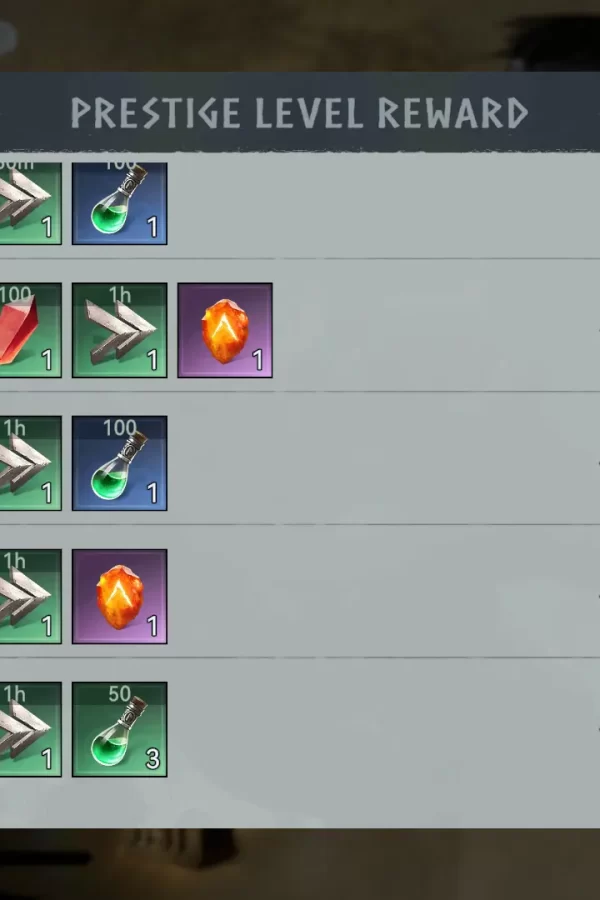The height and width of the screenshot is (900, 600).
Task: Click the 1h label on second-row speedup
Action: 119,295
